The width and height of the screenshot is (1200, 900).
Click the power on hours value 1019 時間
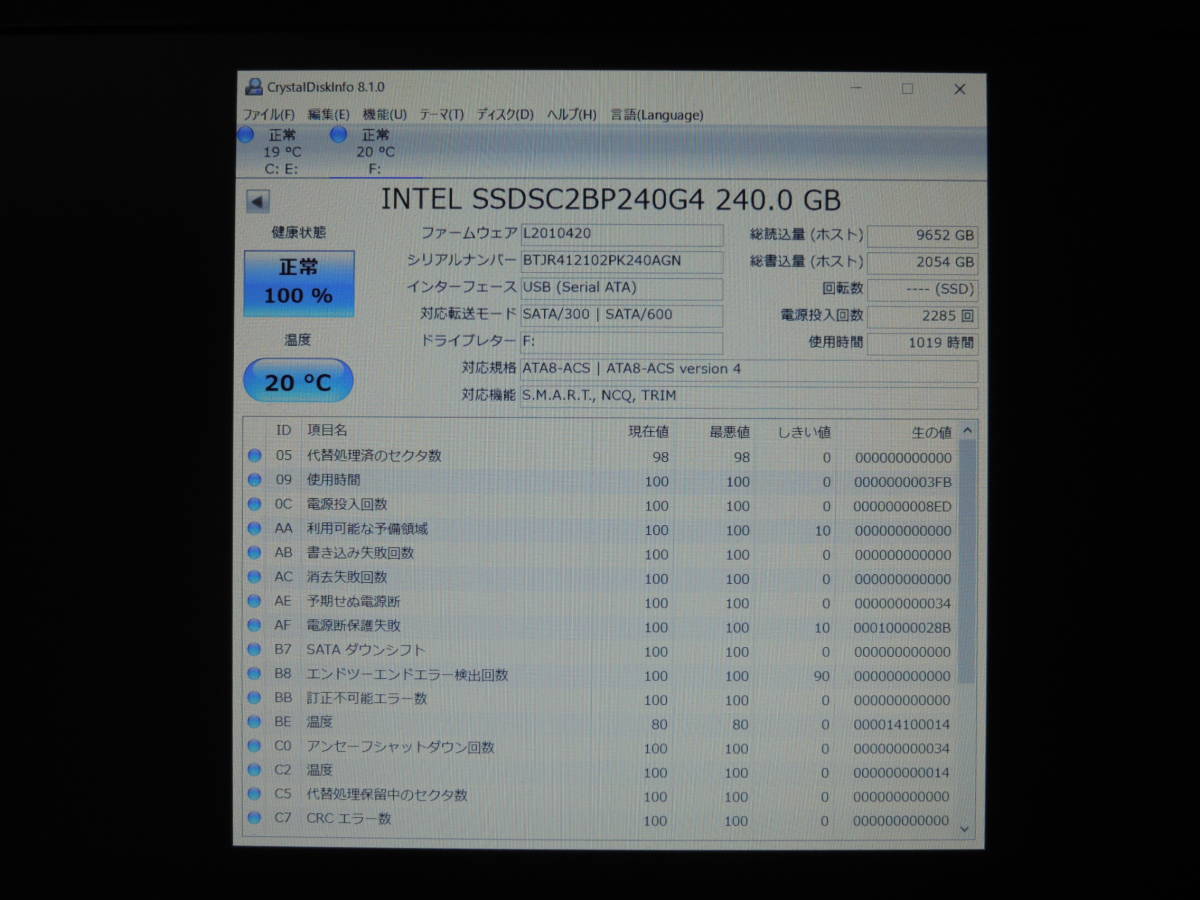click(x=922, y=344)
